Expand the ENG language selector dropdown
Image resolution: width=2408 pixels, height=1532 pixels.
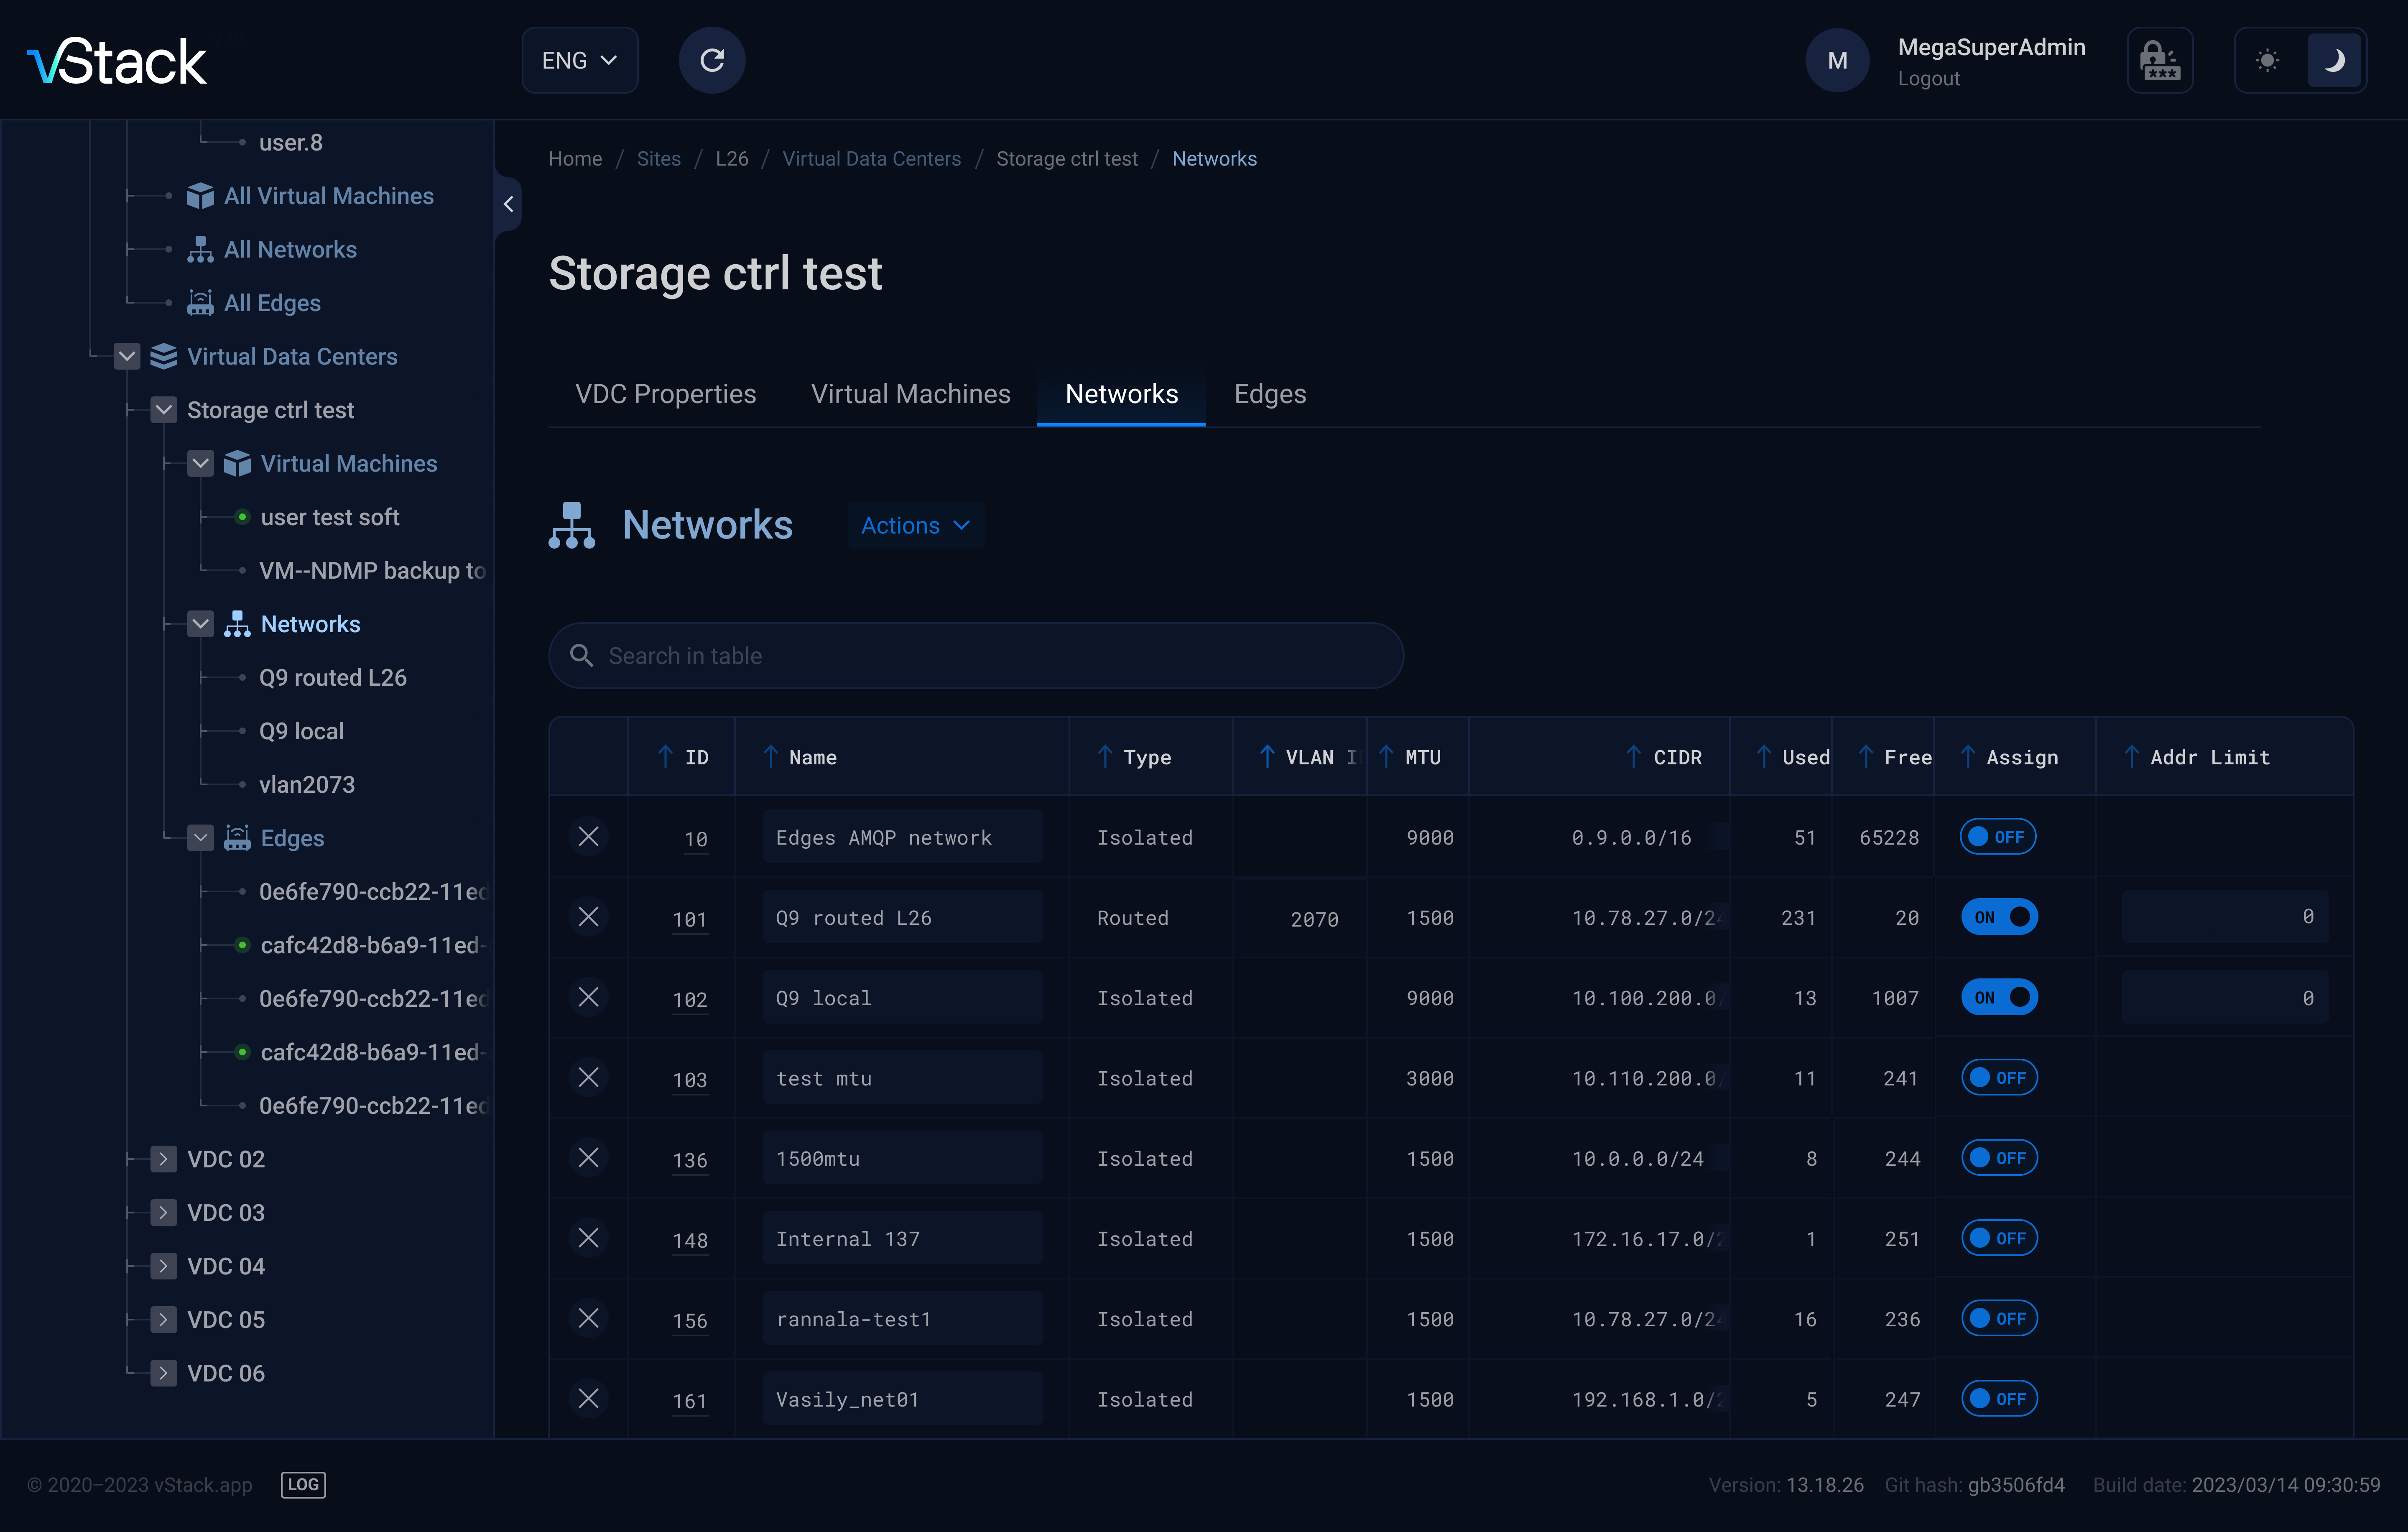tap(579, 60)
